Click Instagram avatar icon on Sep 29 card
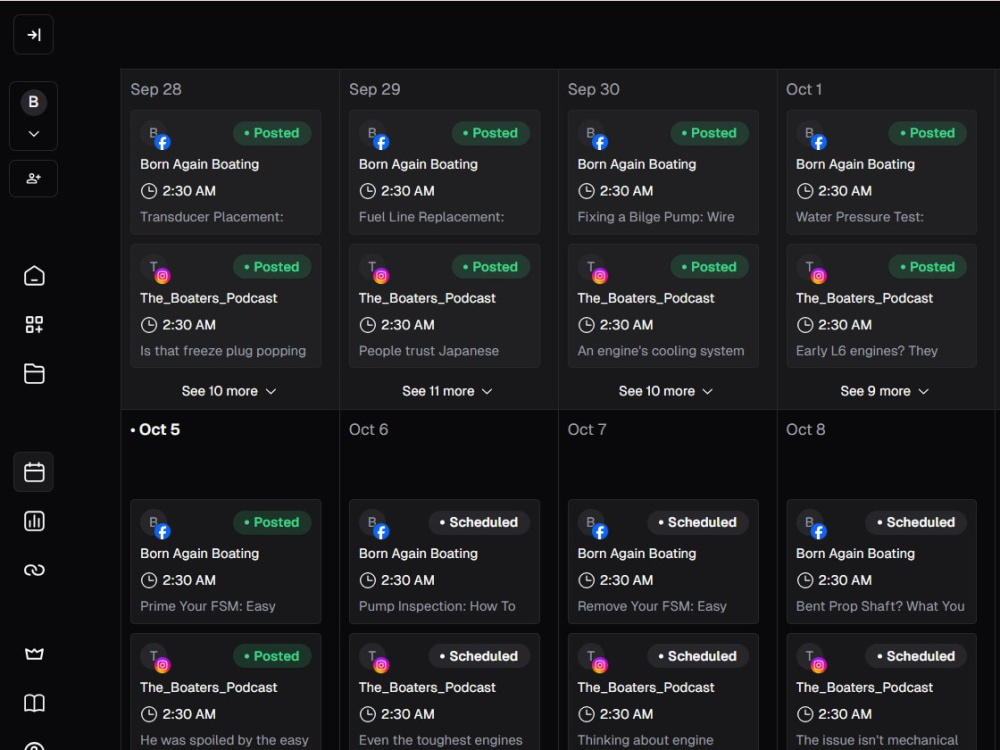The width and height of the screenshot is (1000, 750). coord(374,269)
